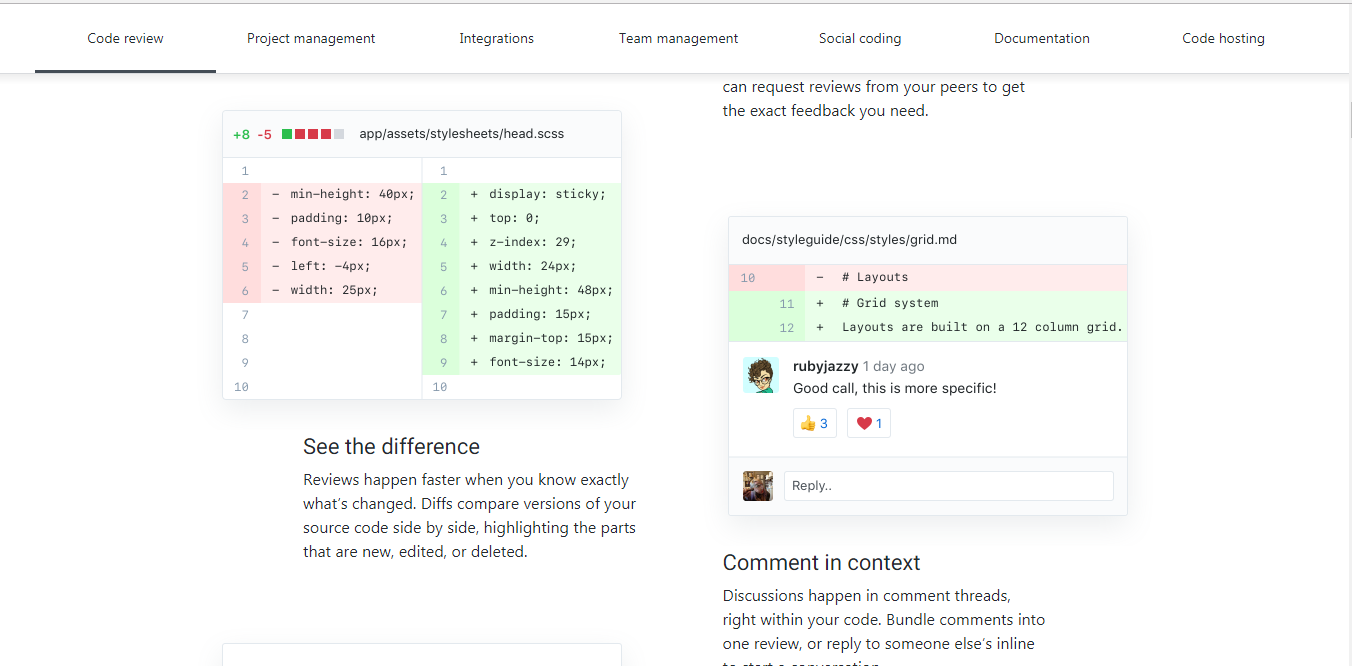Click the red heart reaction button
The width and height of the screenshot is (1352, 666).
868,423
